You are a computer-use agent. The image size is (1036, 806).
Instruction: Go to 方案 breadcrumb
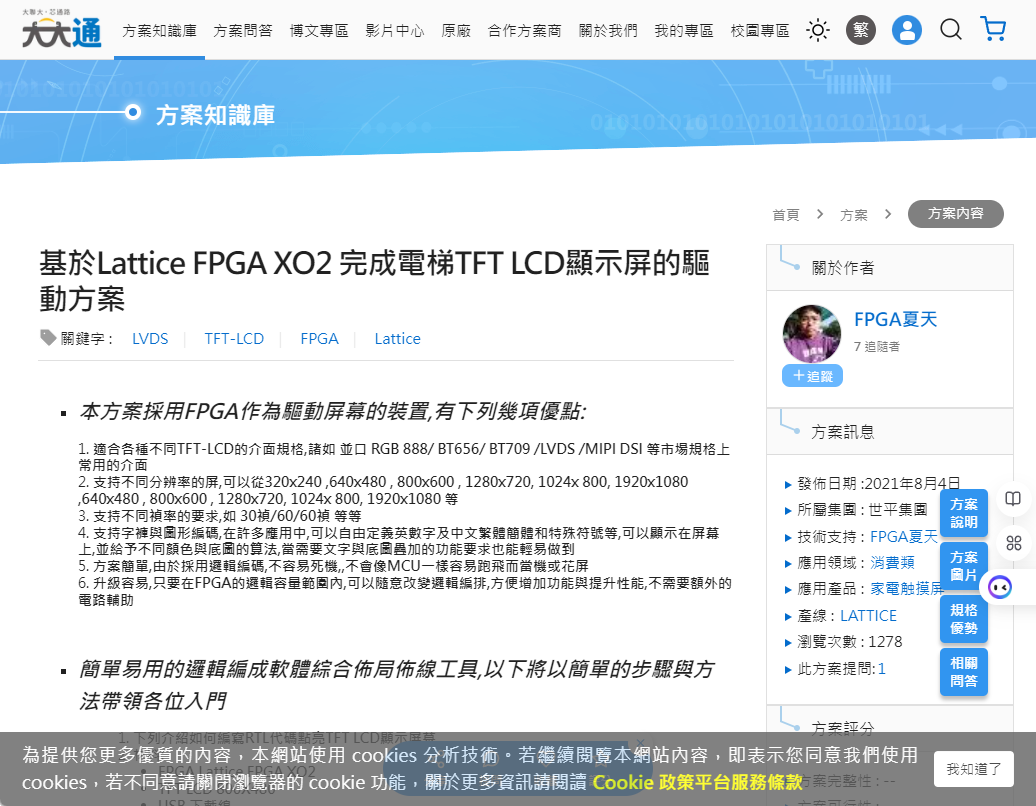(854, 215)
